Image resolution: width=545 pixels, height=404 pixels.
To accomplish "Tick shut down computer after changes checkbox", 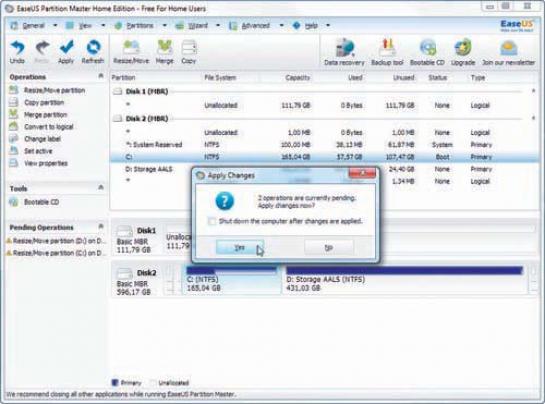I will click(x=211, y=221).
